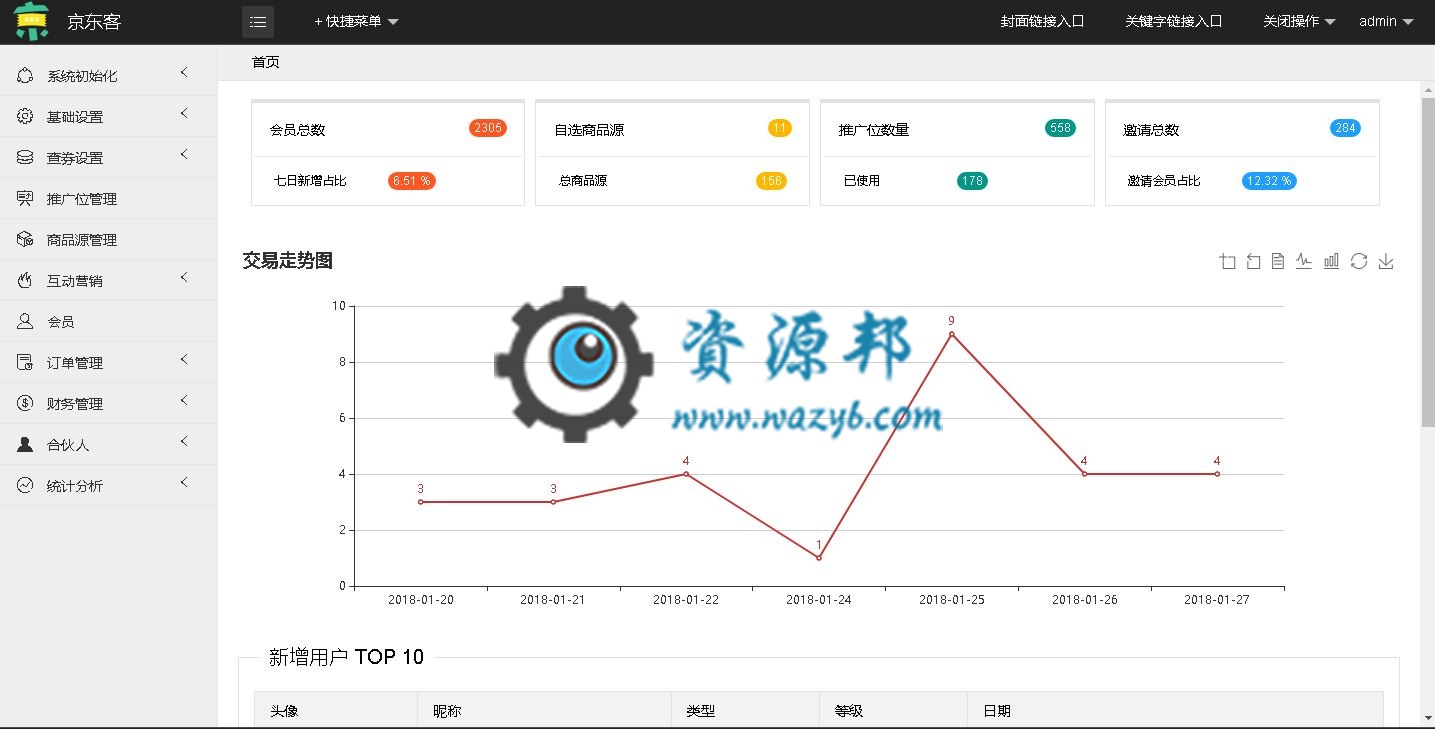
Task: Click the 类型 column header
Action: 700,711
